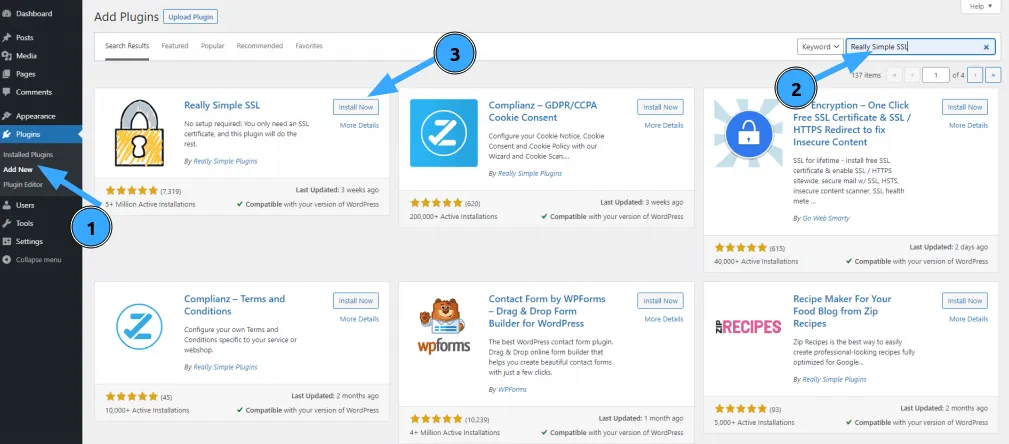Install Now for Complianz GDPR/CCPA Cookie Consent

(x=660, y=107)
